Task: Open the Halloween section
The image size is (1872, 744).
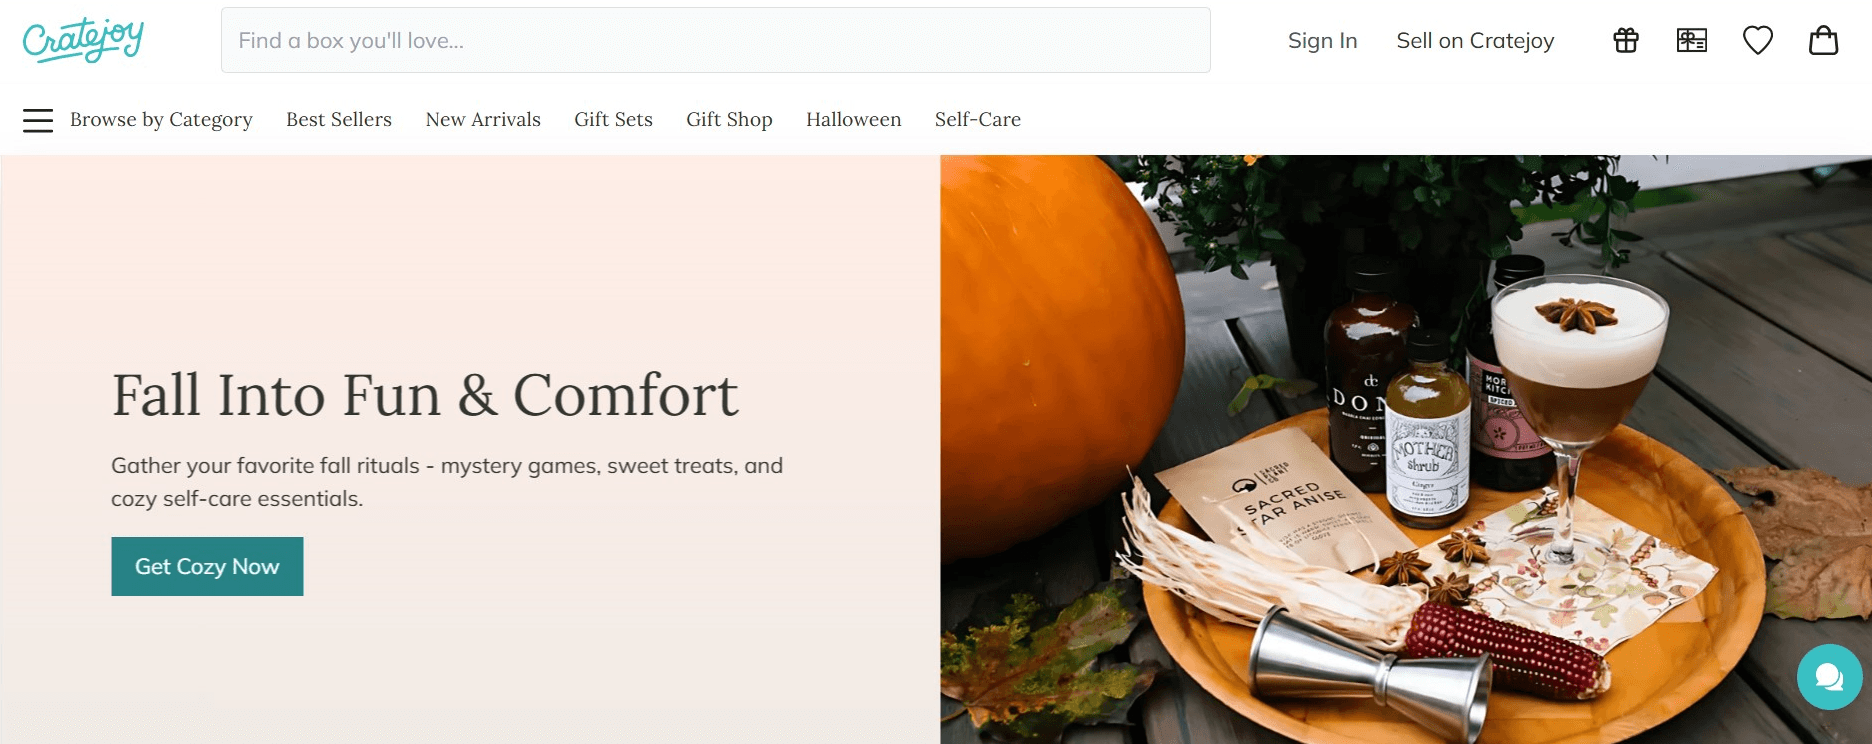Action: tap(854, 120)
